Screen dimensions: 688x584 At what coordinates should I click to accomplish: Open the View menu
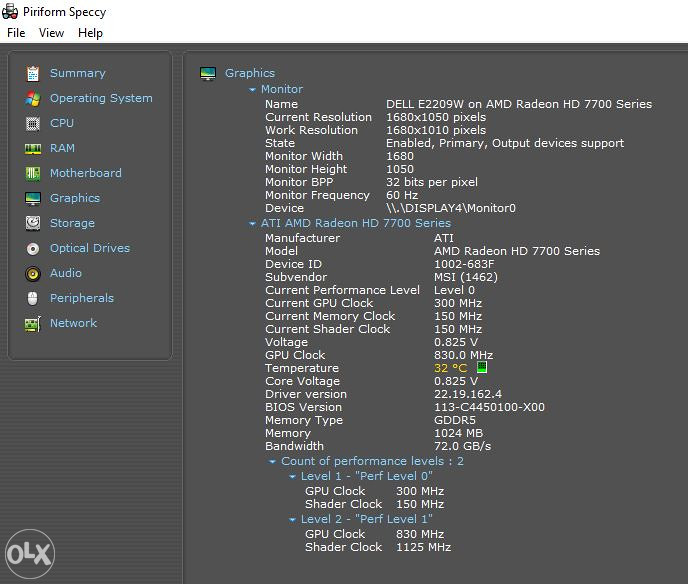[x=51, y=33]
